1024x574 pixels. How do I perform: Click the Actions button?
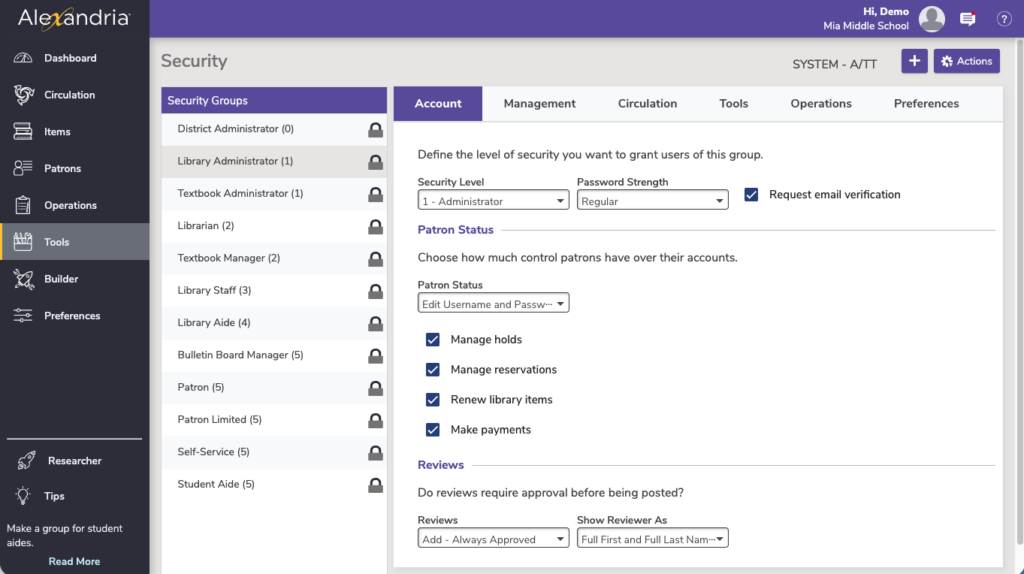pyautogui.click(x=966, y=61)
